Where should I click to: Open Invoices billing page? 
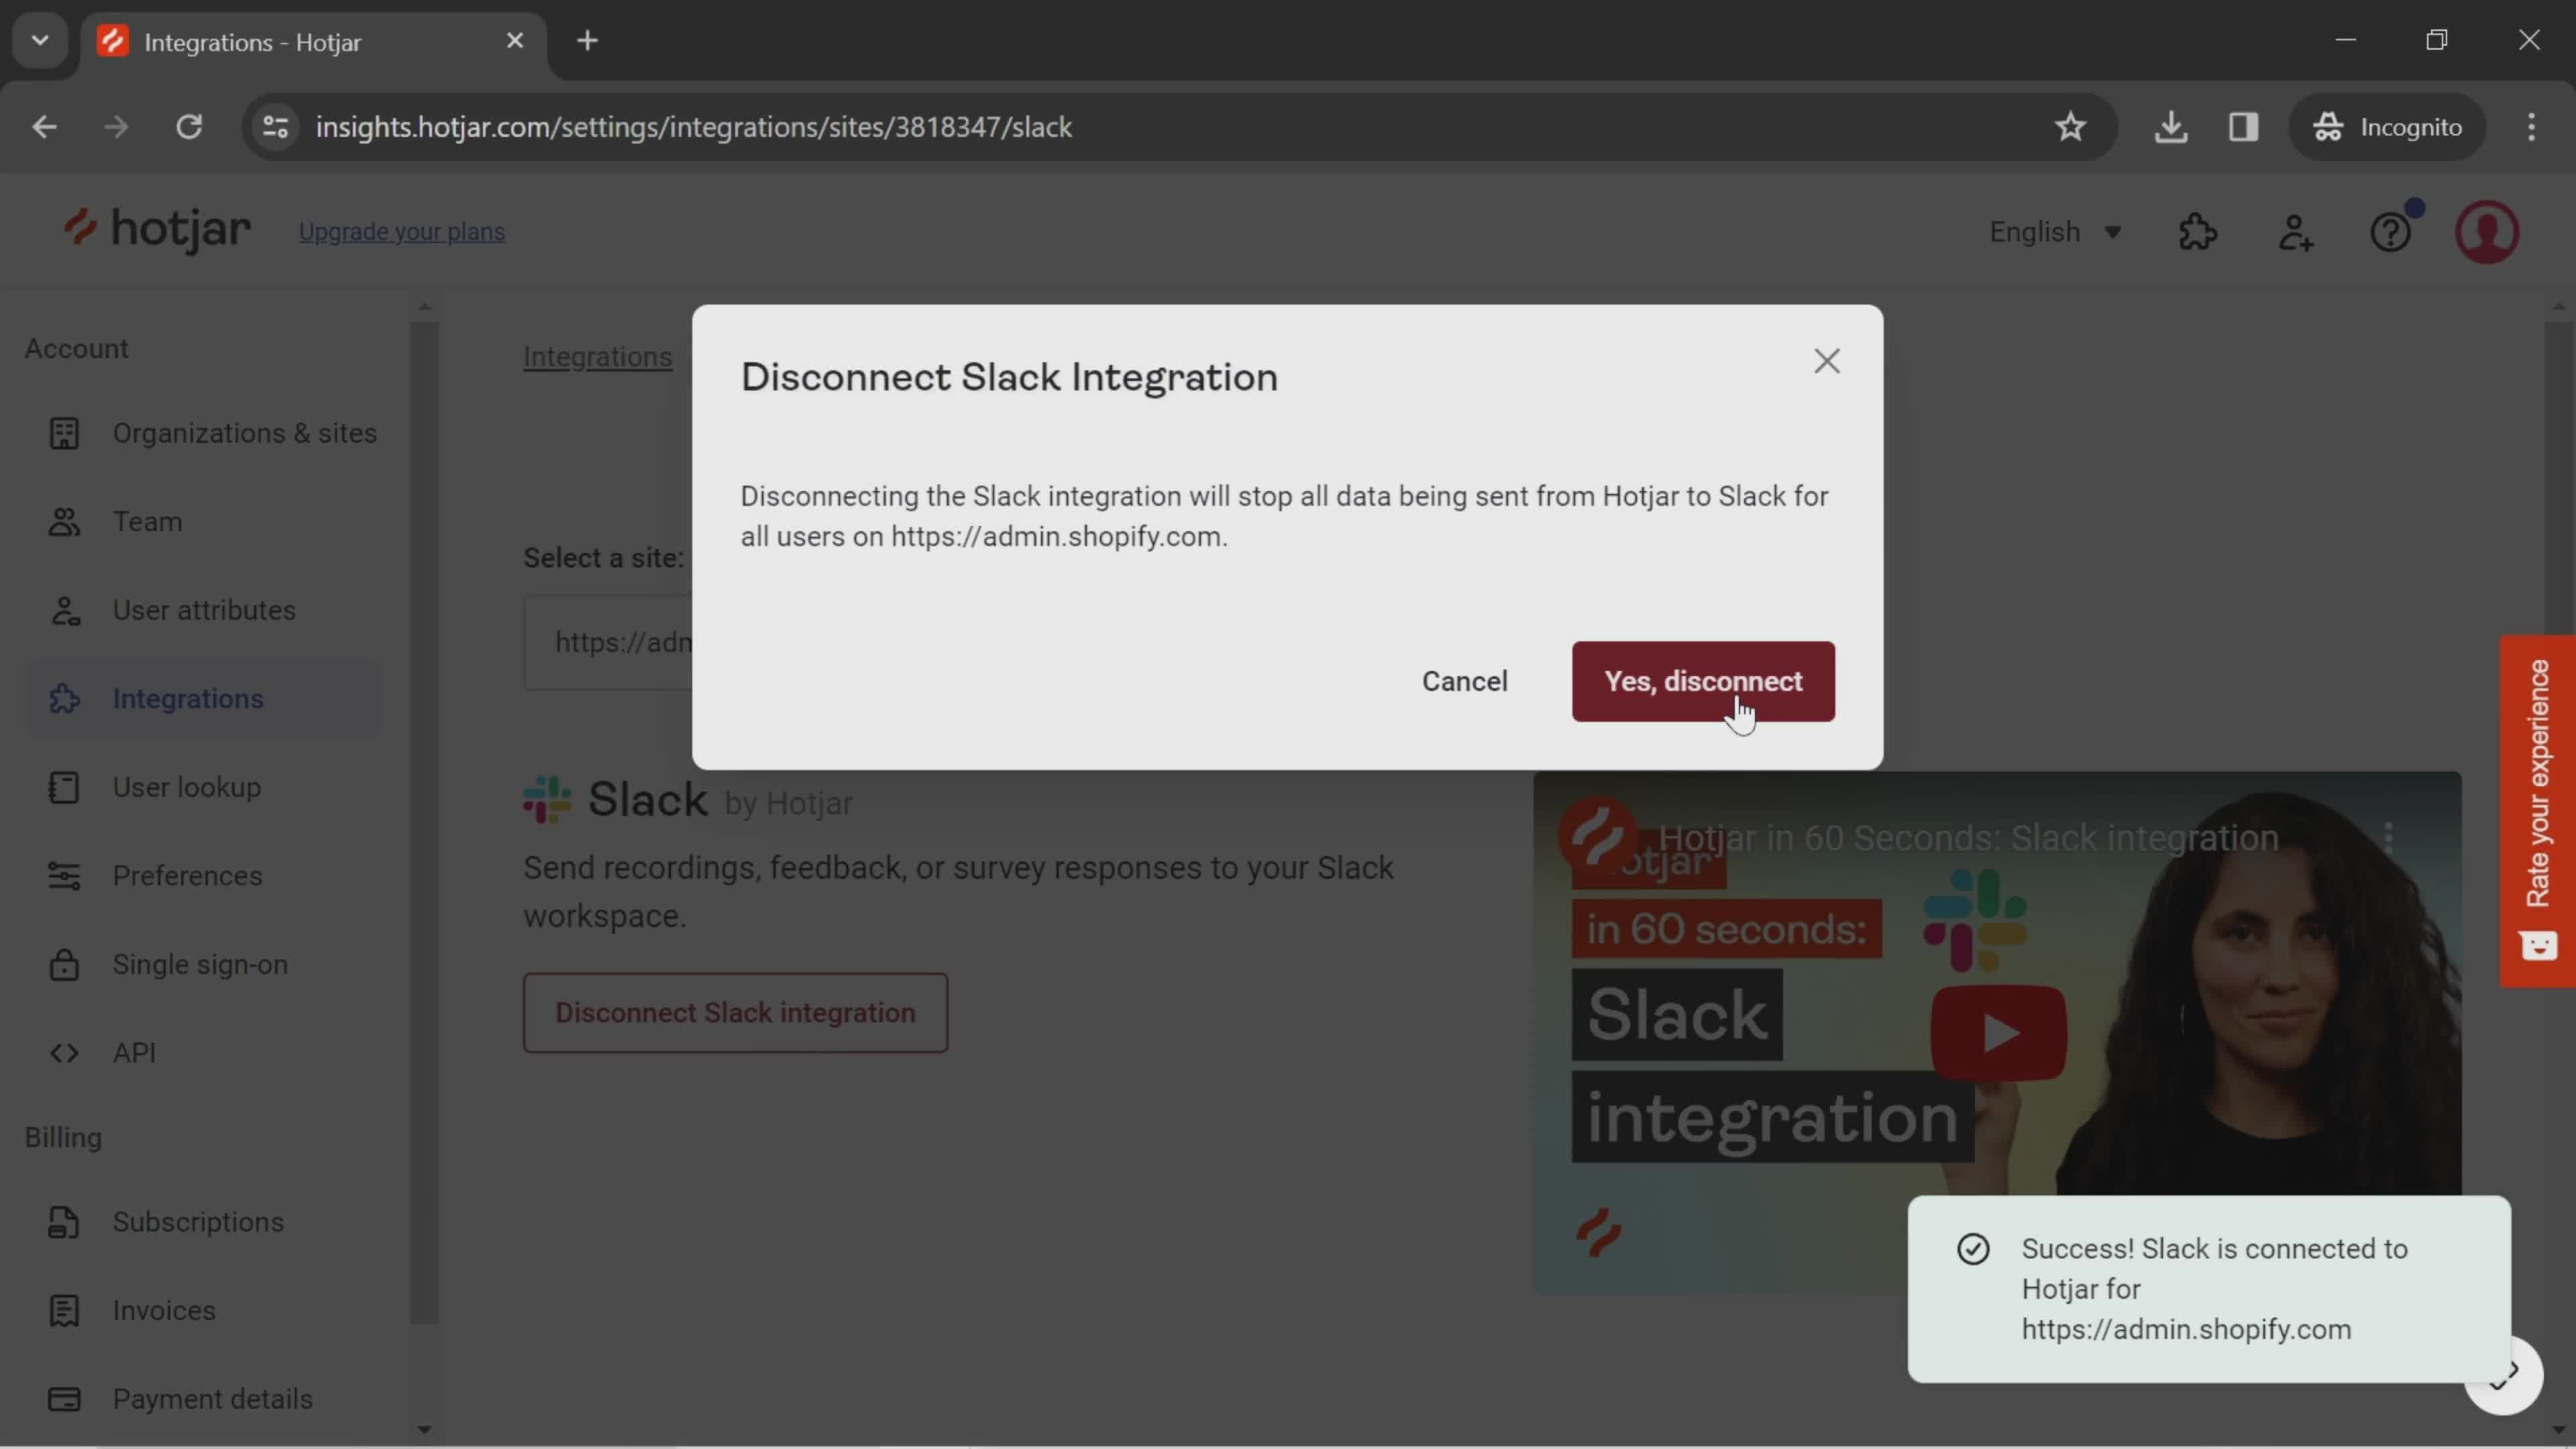pos(164,1311)
